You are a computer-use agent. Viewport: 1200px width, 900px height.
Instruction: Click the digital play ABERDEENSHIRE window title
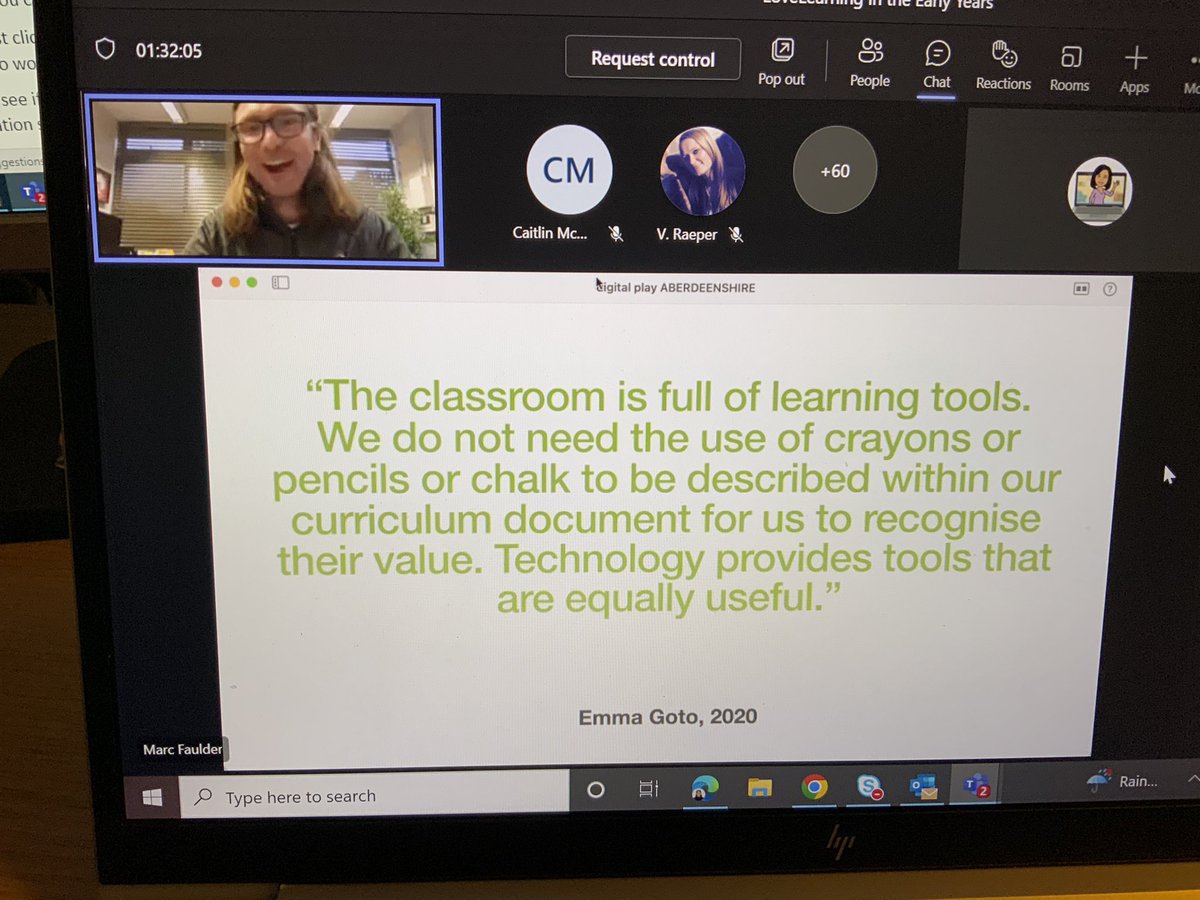pos(675,287)
